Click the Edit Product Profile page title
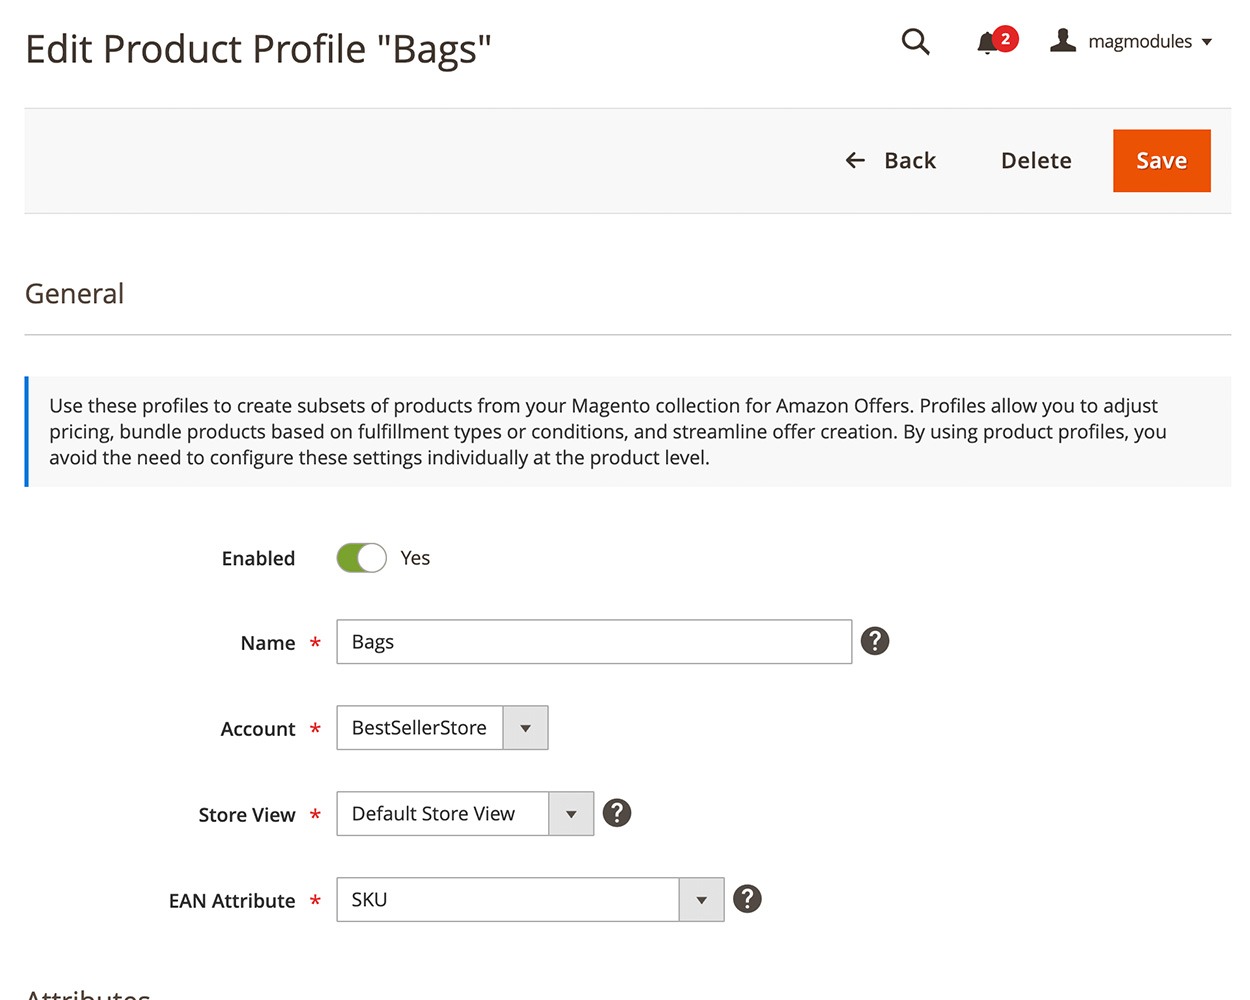This screenshot has height=1000, width=1250. [x=258, y=49]
